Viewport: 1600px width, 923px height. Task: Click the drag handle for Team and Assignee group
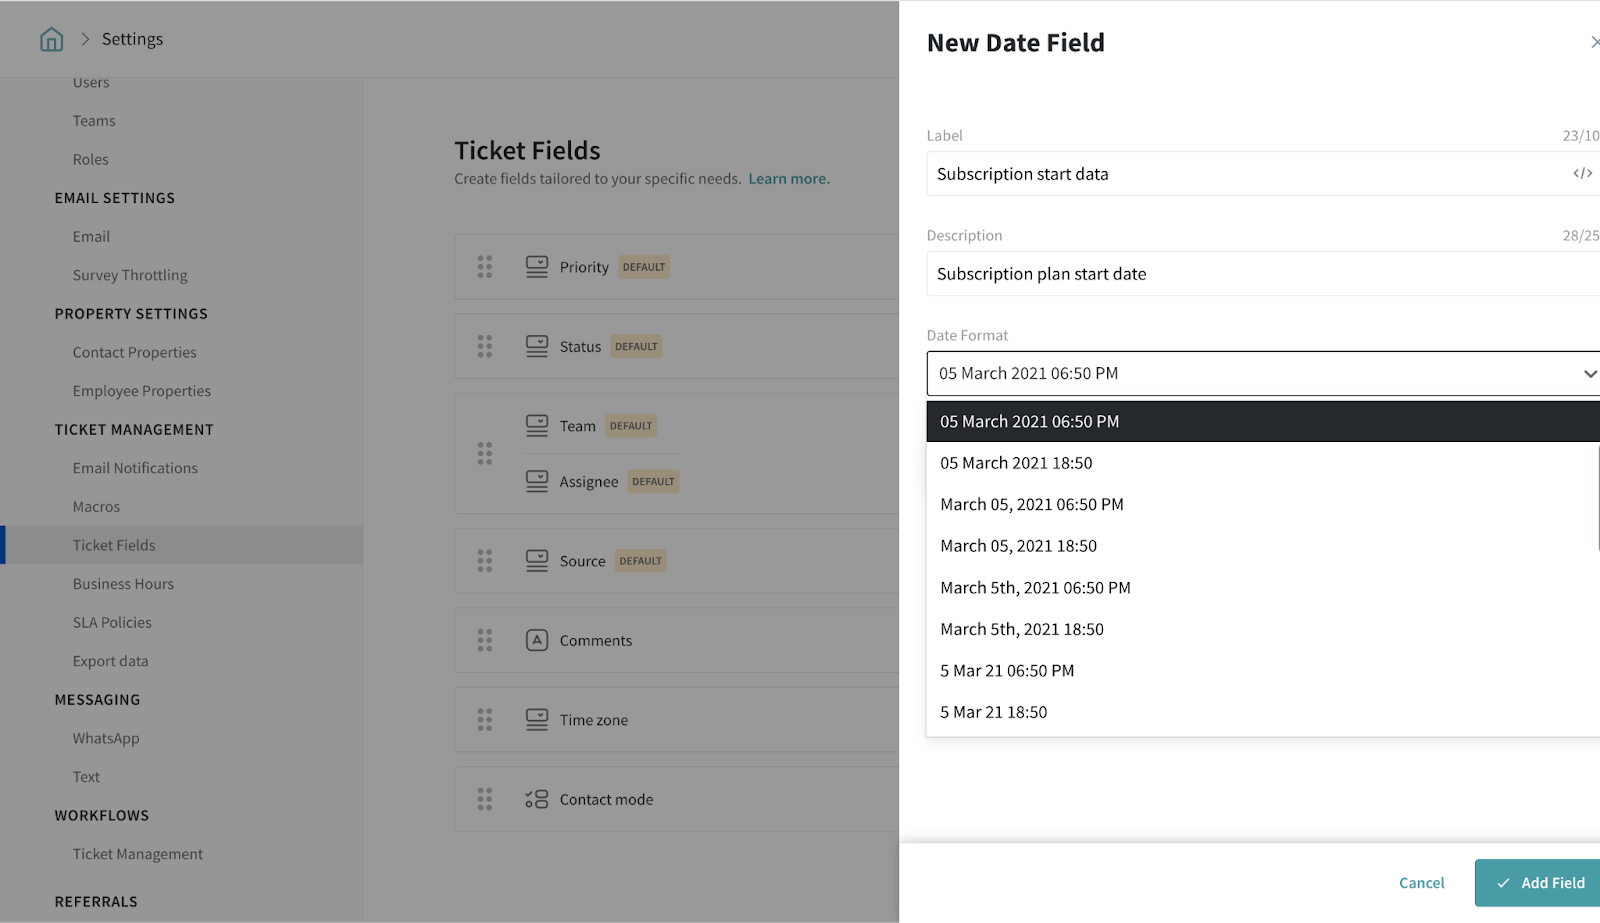(x=485, y=453)
